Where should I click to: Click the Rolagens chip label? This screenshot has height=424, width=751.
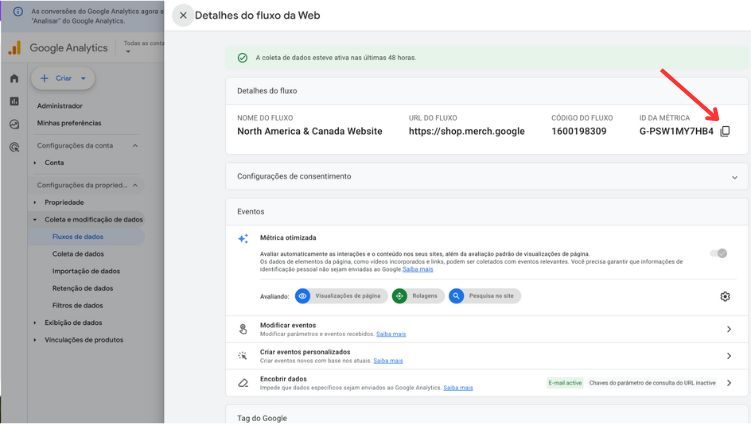pos(425,296)
